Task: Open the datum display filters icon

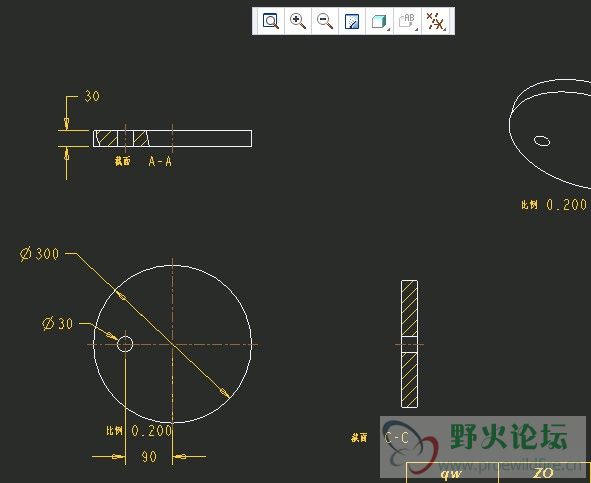Action: (436, 21)
